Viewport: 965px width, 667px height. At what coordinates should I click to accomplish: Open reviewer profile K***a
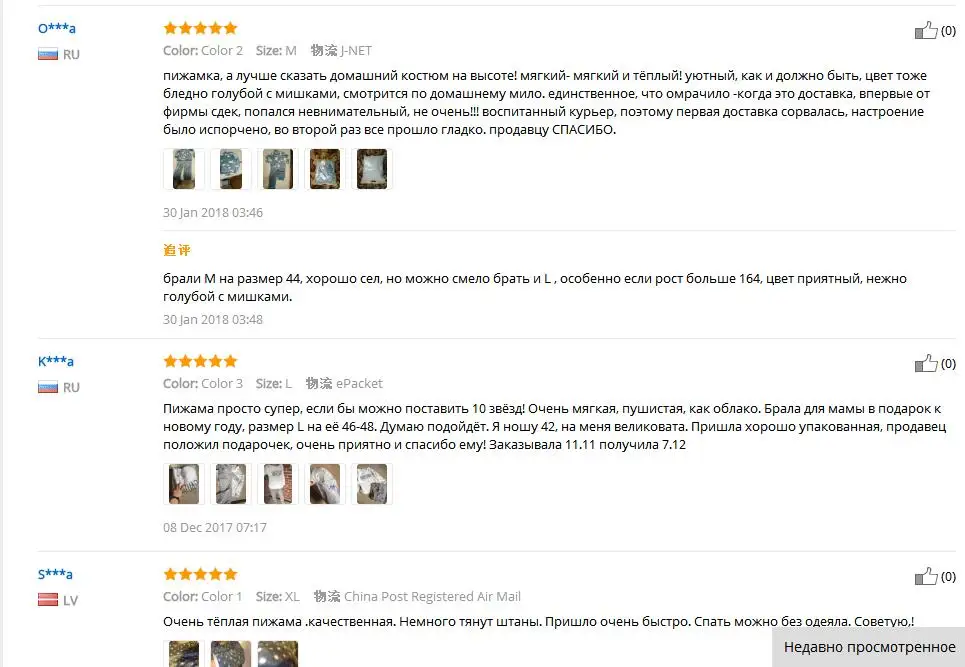(x=56, y=361)
